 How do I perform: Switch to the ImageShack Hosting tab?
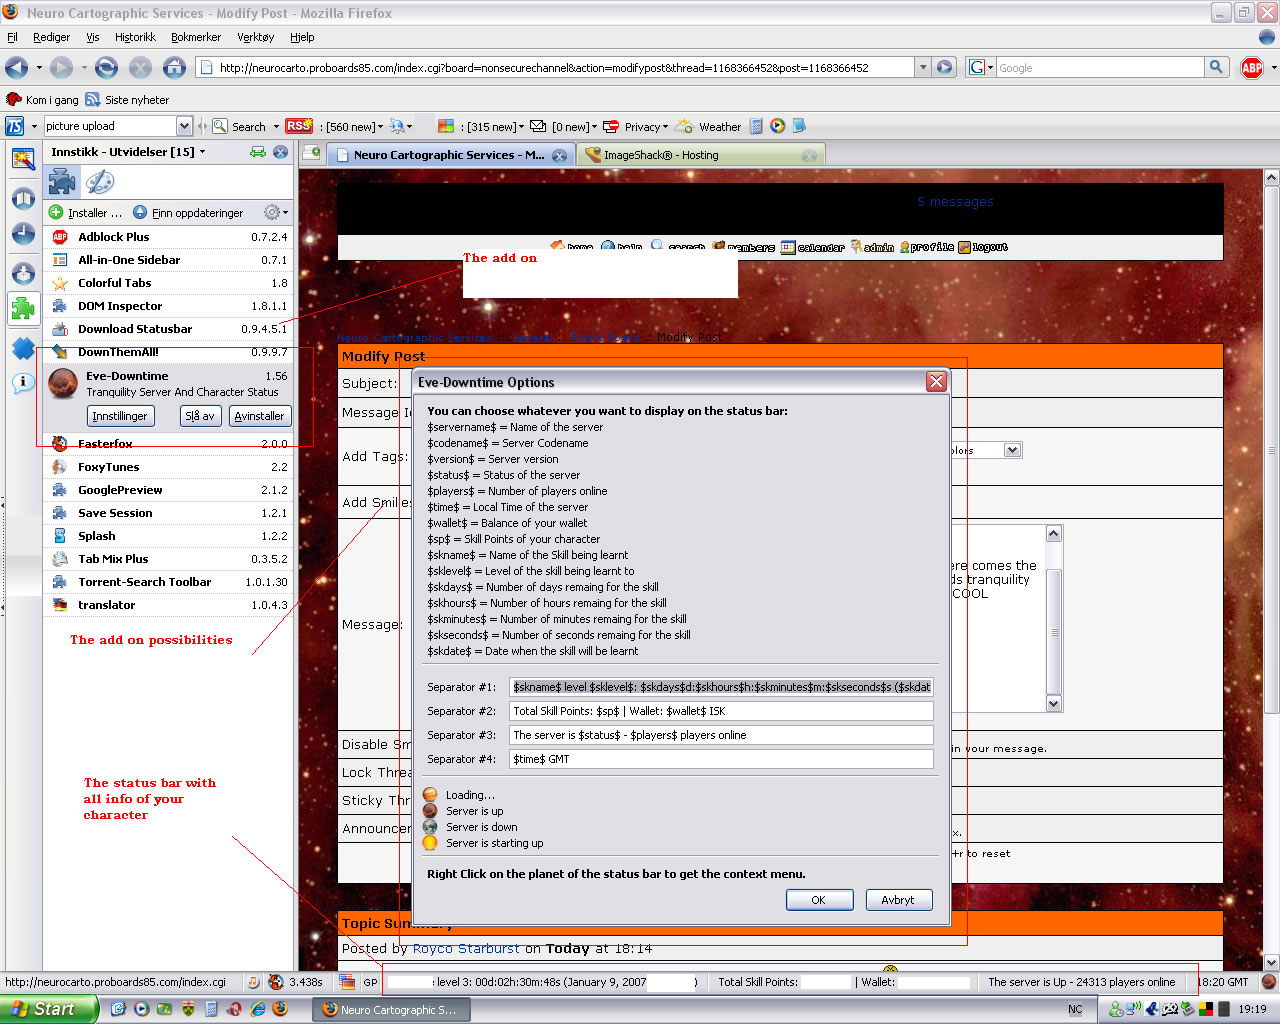(x=701, y=155)
